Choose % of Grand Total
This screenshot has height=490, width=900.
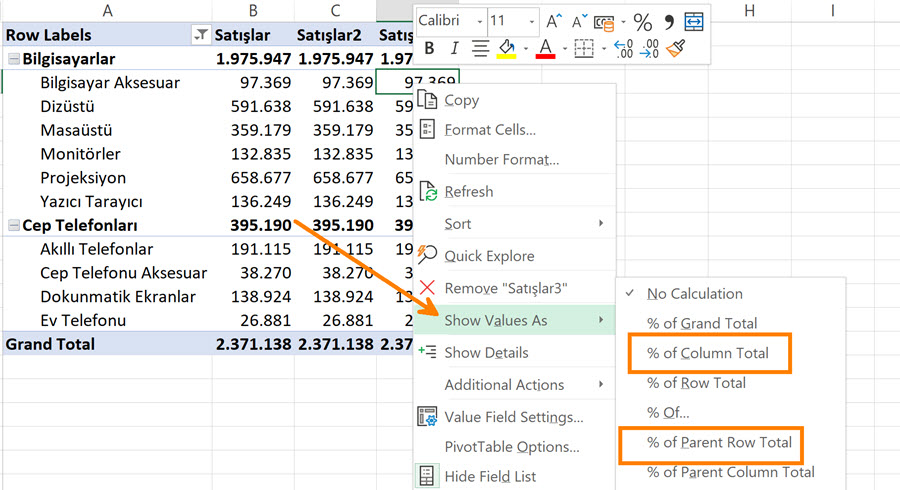tap(702, 324)
